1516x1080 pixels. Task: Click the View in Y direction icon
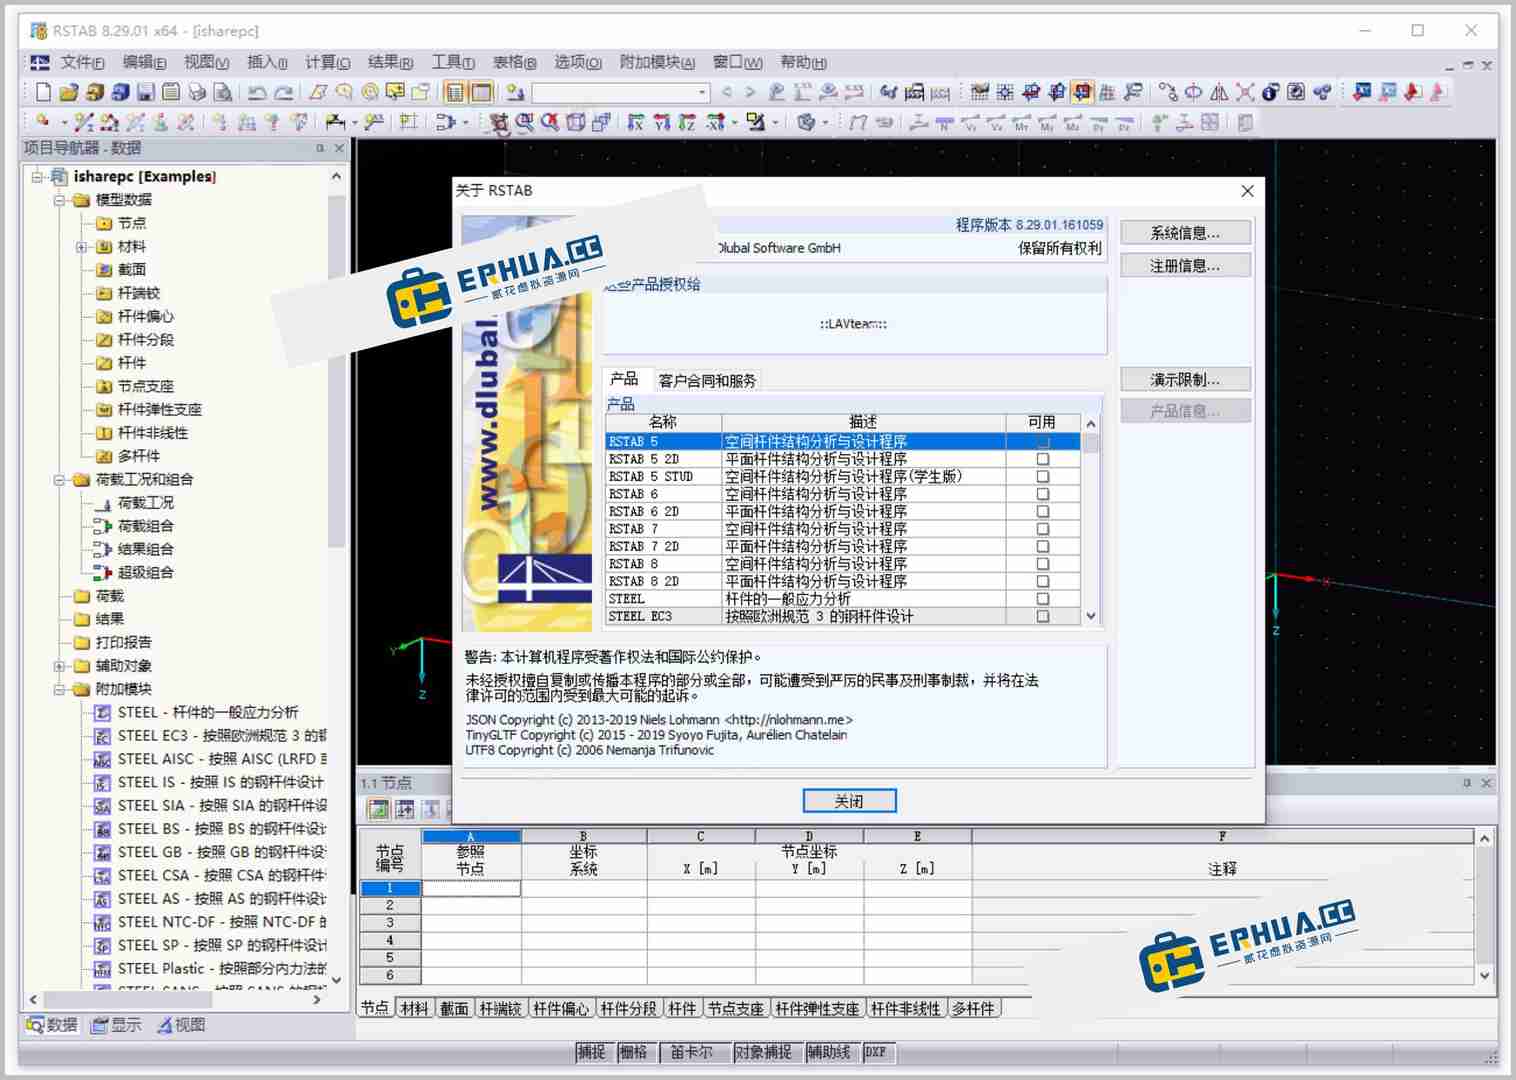point(662,122)
